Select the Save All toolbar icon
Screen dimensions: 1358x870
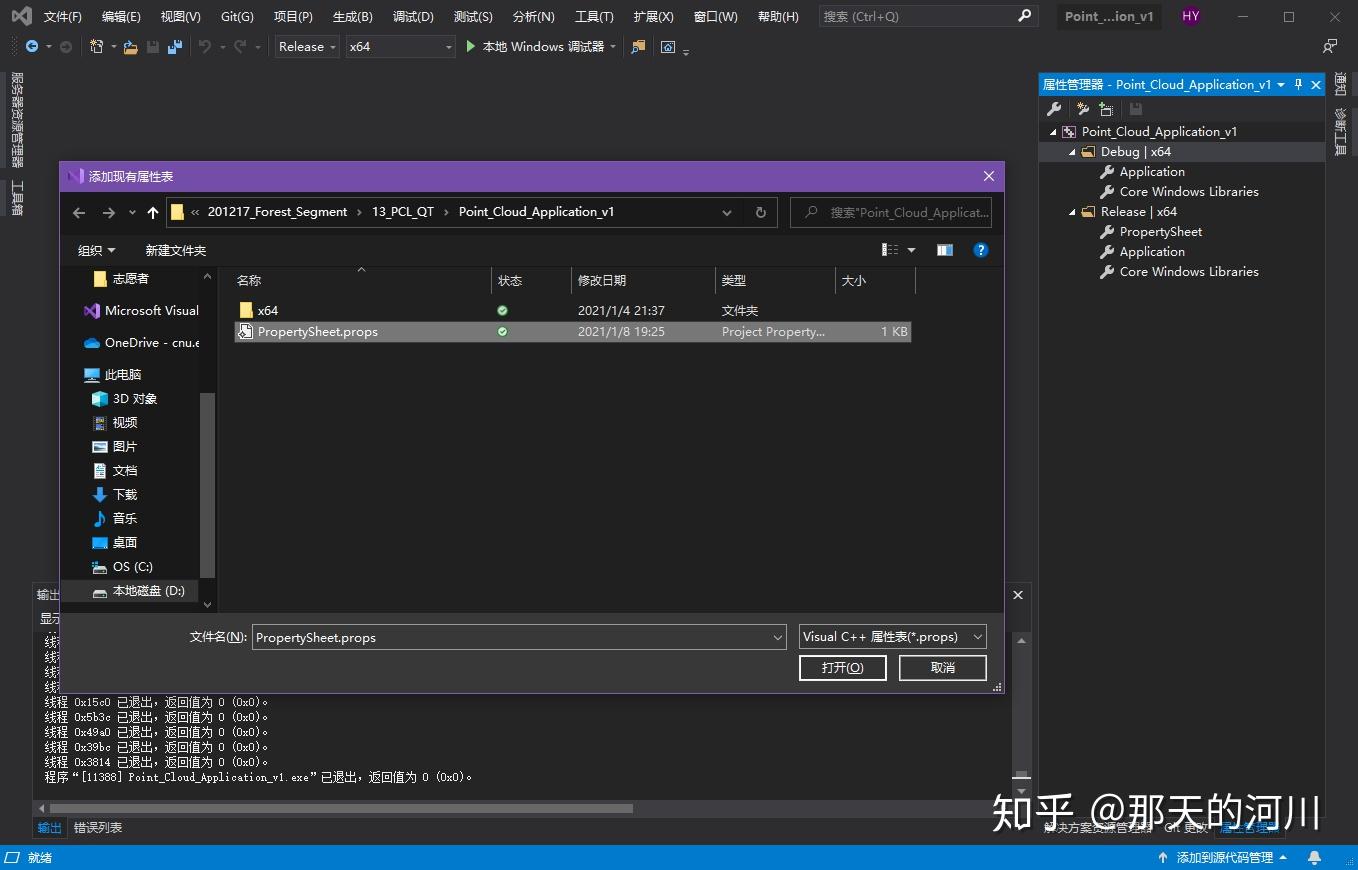(175, 46)
